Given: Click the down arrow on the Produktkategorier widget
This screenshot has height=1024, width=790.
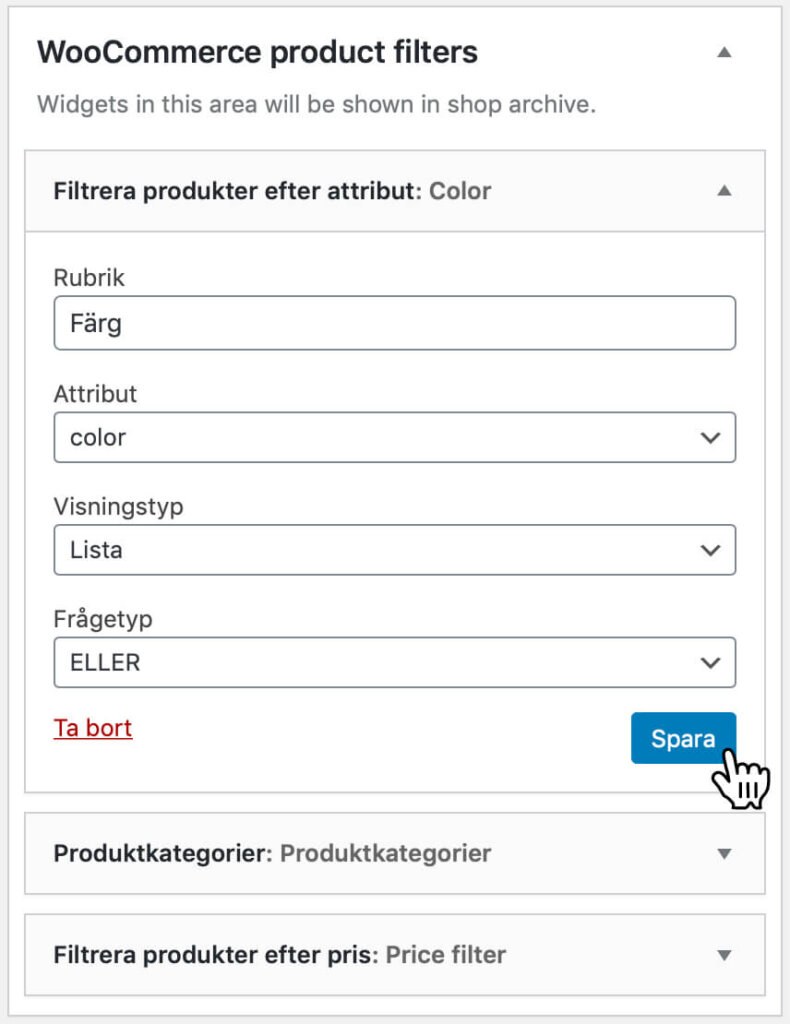Looking at the screenshot, I should click(x=722, y=853).
